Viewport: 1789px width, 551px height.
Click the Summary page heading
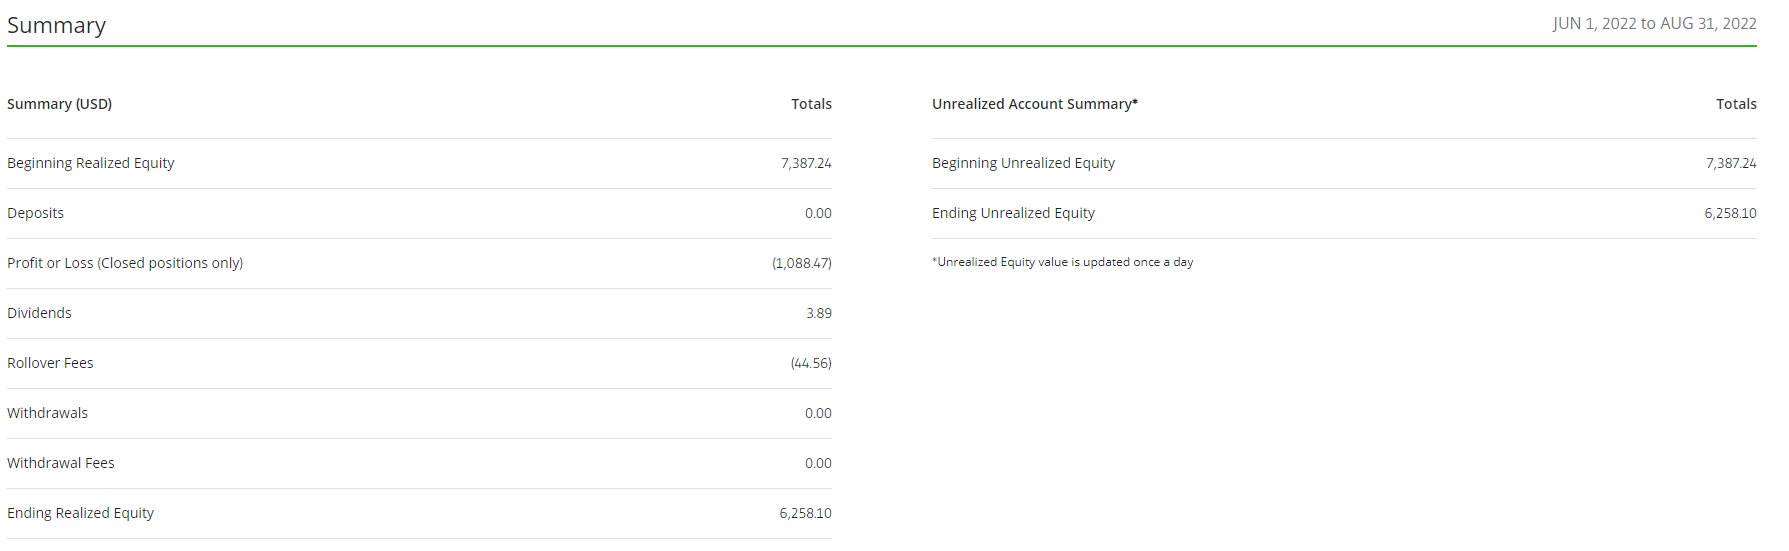pos(56,25)
